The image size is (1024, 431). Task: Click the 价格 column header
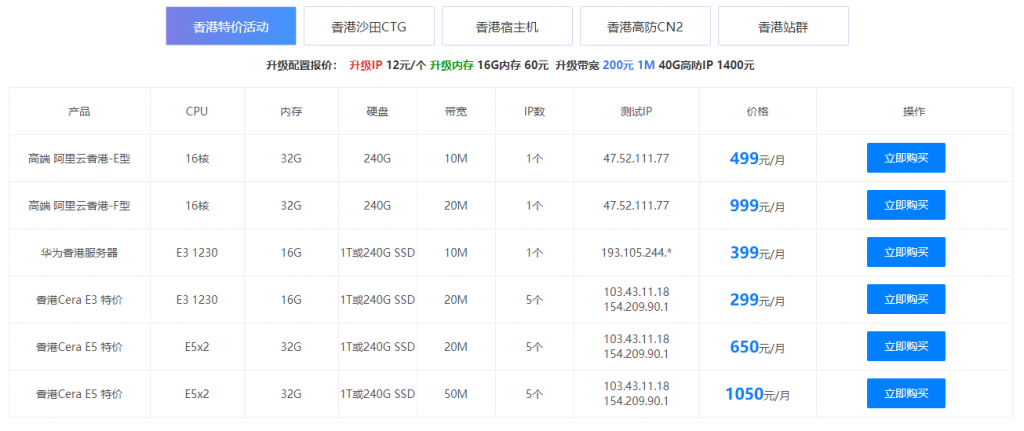[x=758, y=112]
